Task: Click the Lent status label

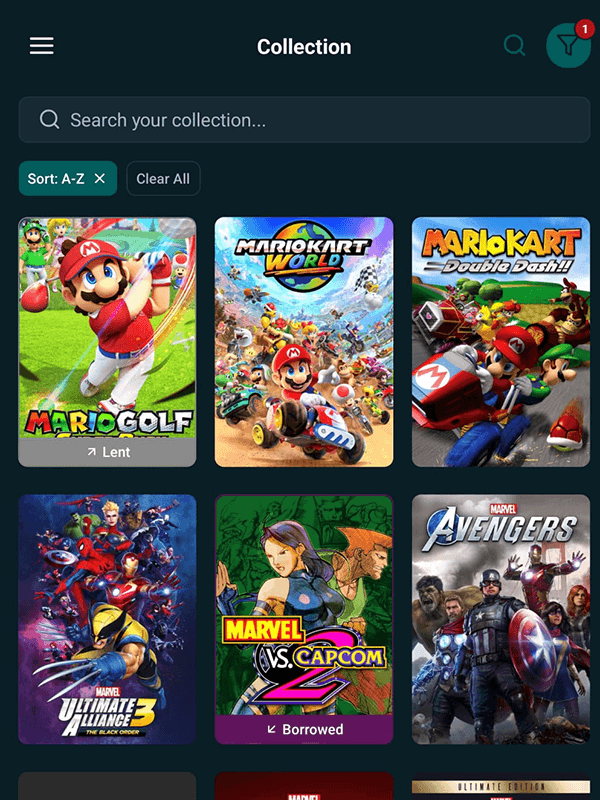Action: click(116, 453)
